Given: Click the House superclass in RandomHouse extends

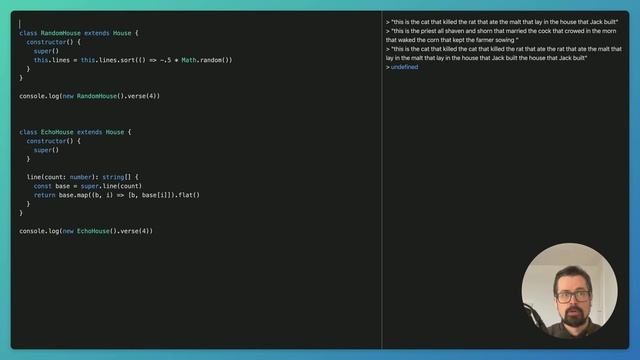Looking at the screenshot, I should tap(122, 33).
